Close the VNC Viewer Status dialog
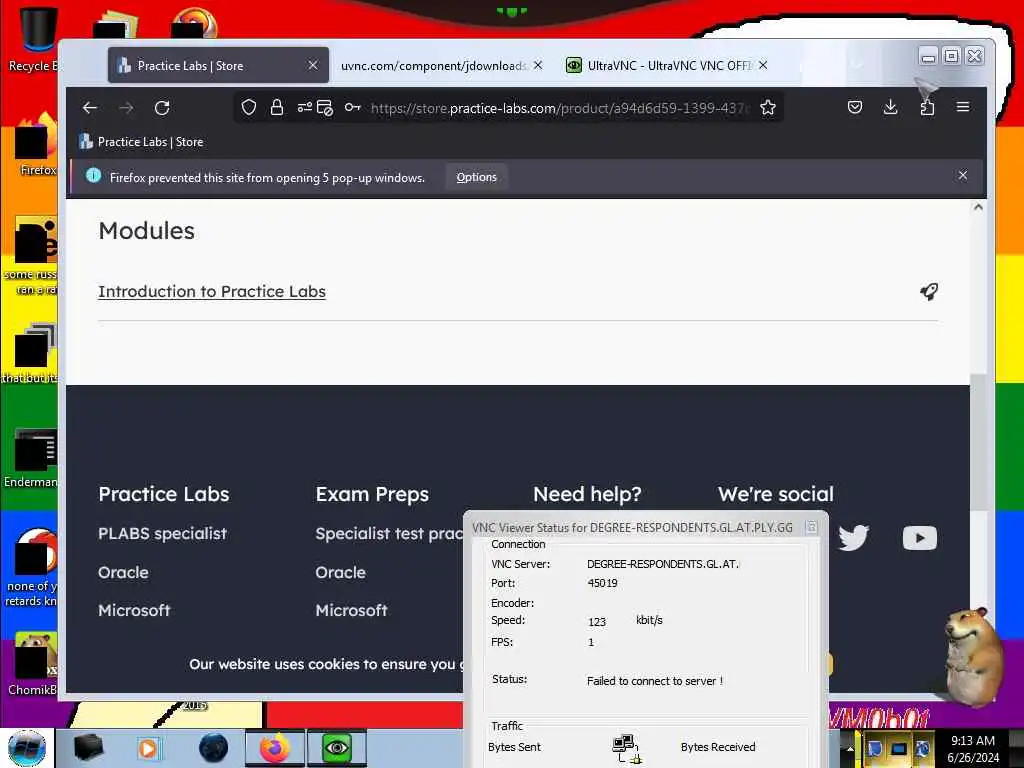Viewport: 1024px width, 768px height. click(811, 526)
